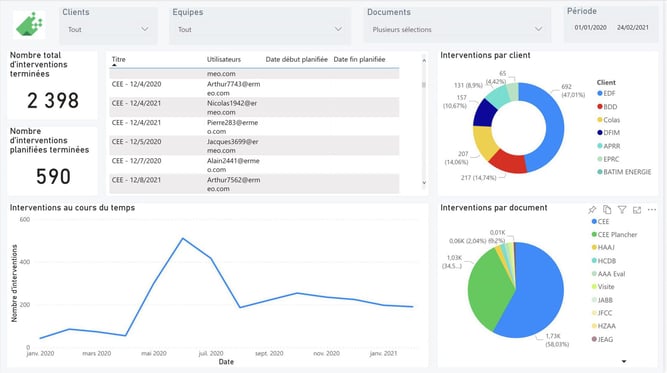Edit the start date 01/01/2020
Screen dimensions: 667x373
(590, 28)
